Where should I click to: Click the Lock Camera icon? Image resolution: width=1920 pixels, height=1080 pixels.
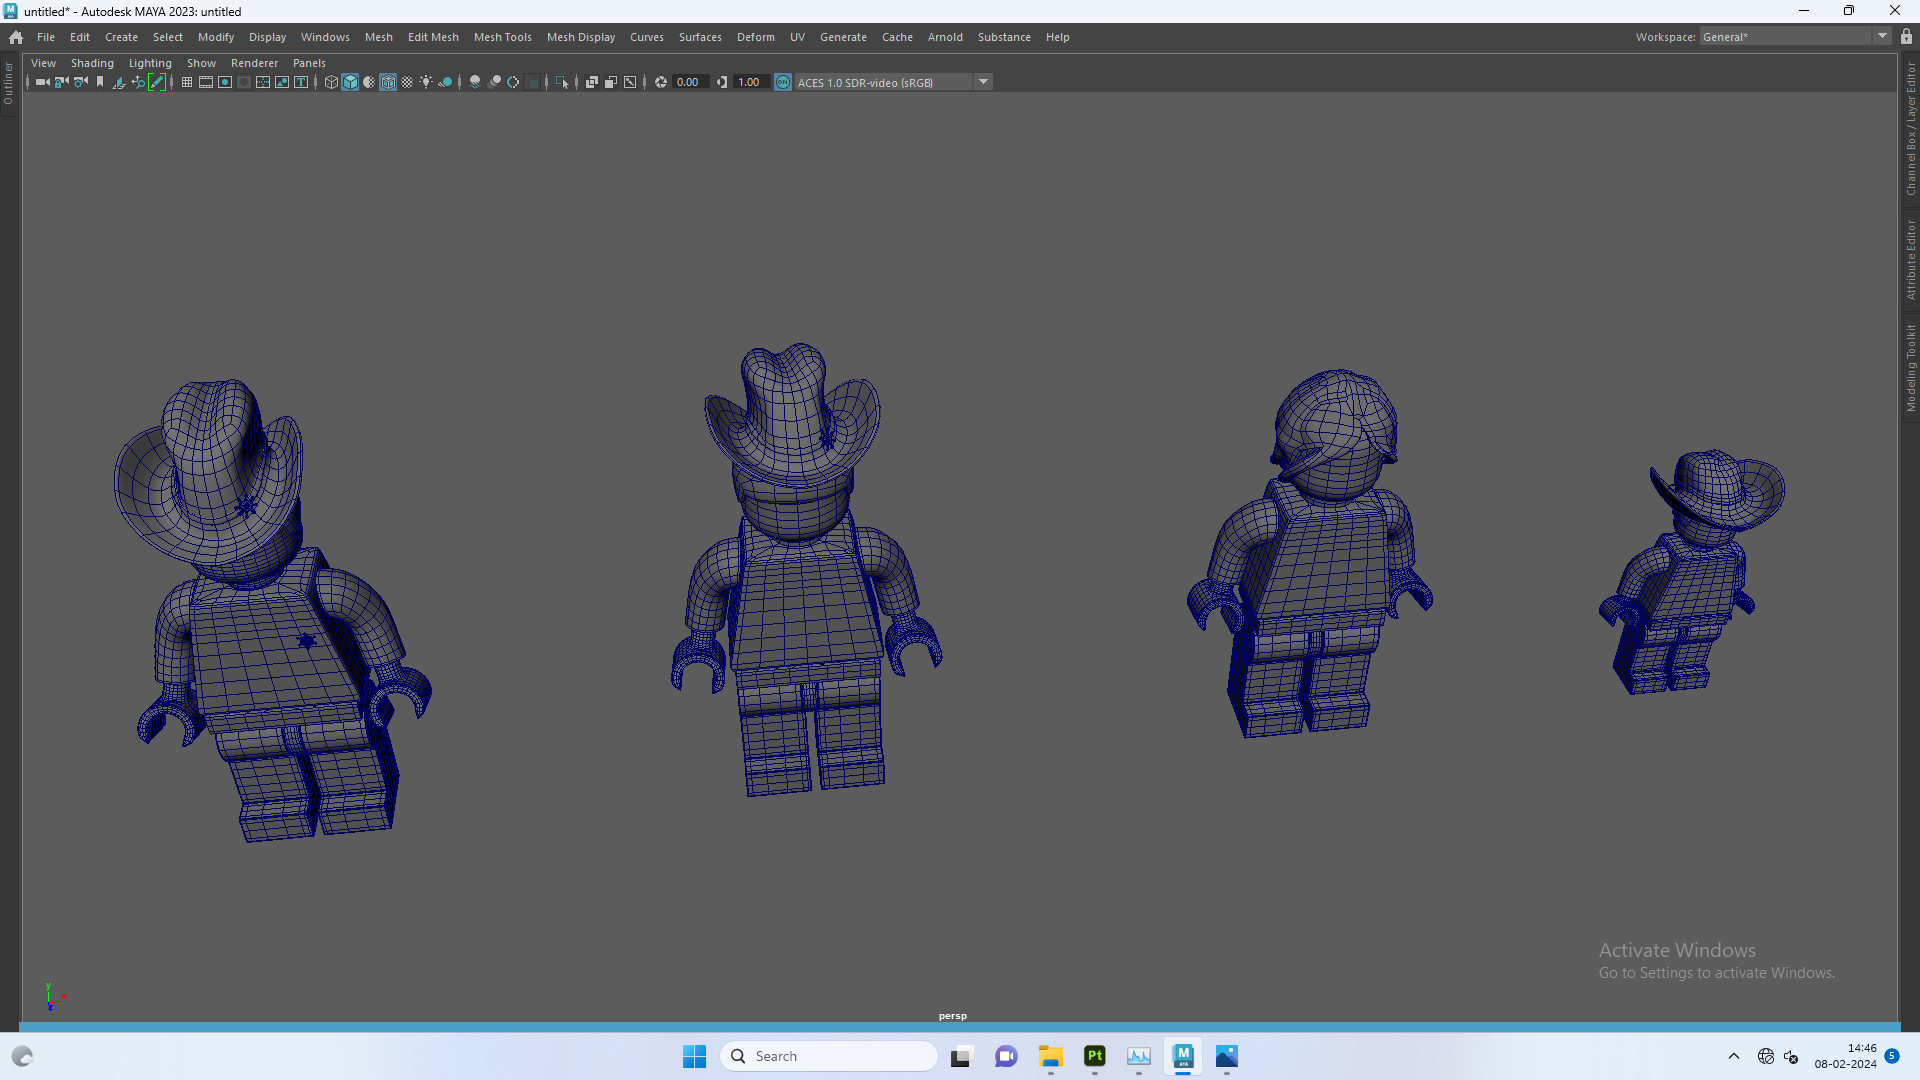click(x=61, y=82)
